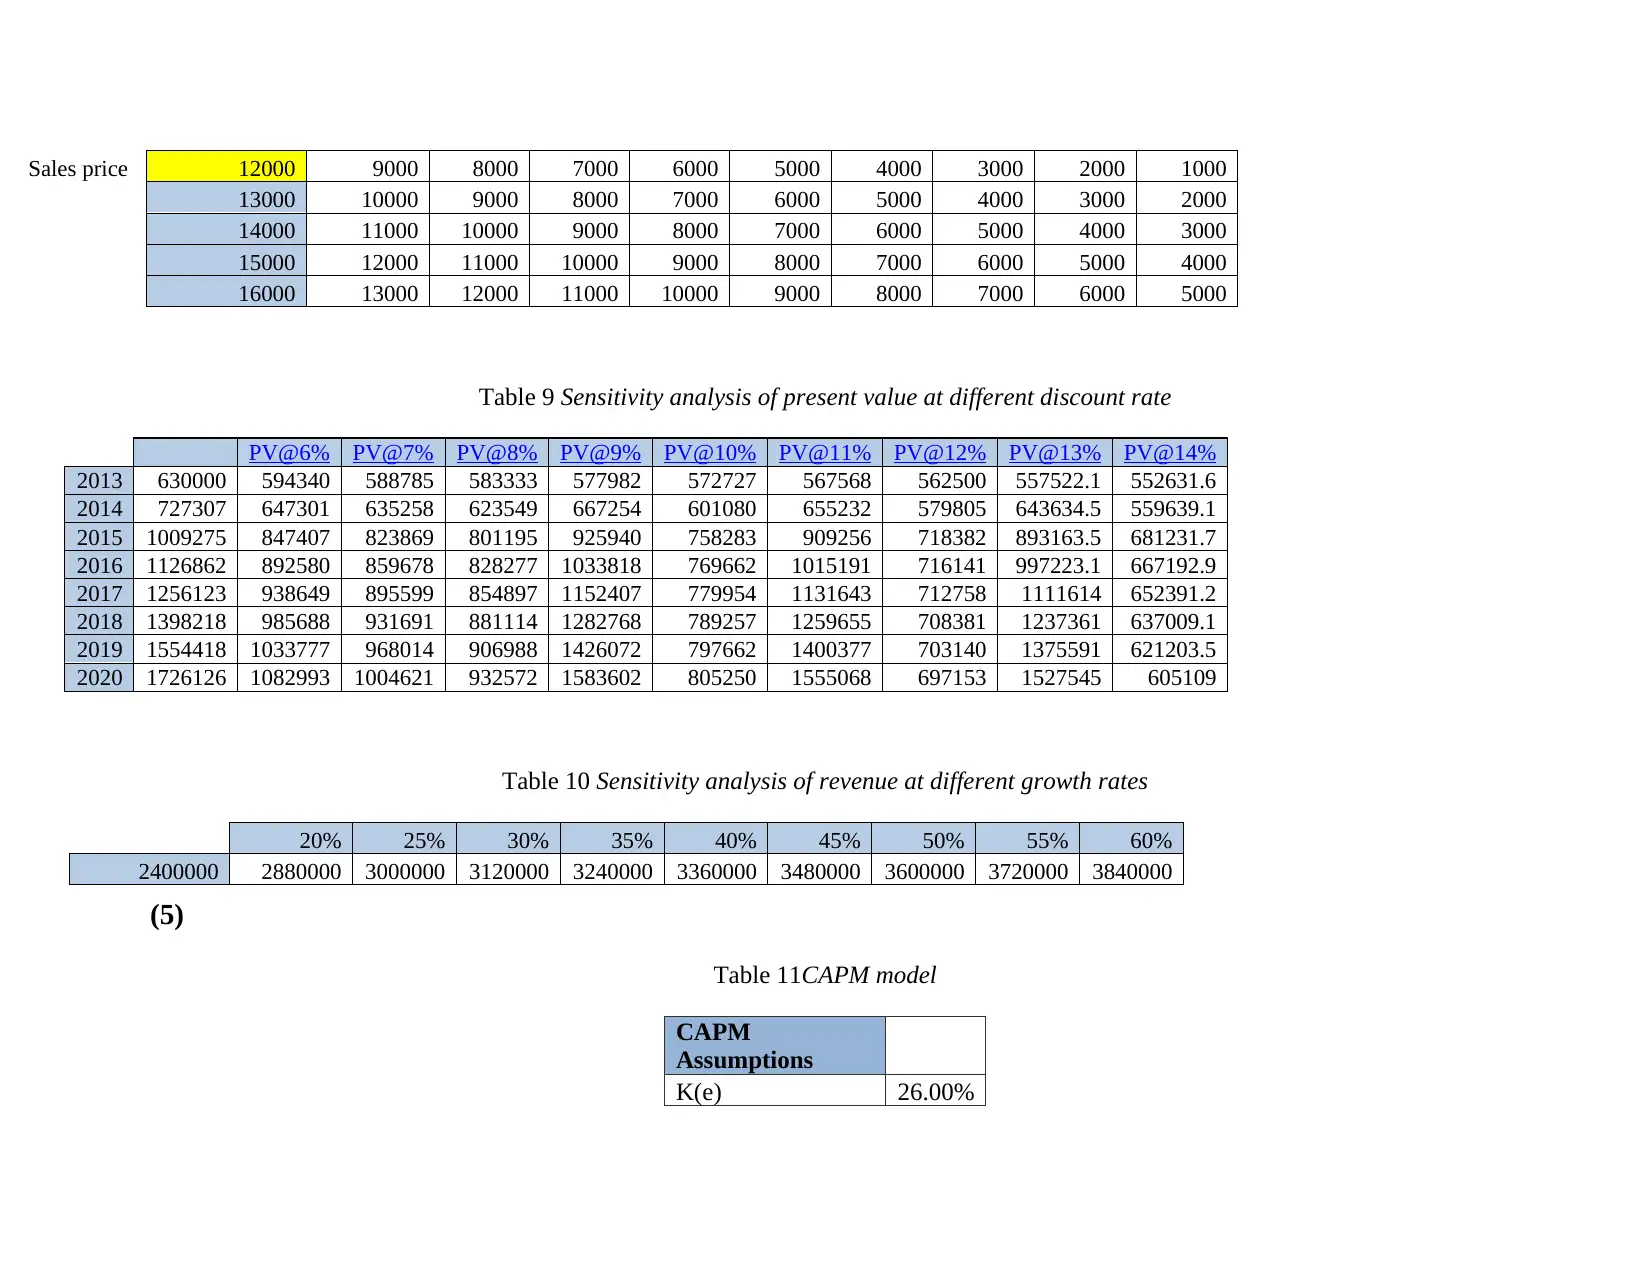
Task: Select the yellow 12000 sales price cell
Action: coord(227,168)
